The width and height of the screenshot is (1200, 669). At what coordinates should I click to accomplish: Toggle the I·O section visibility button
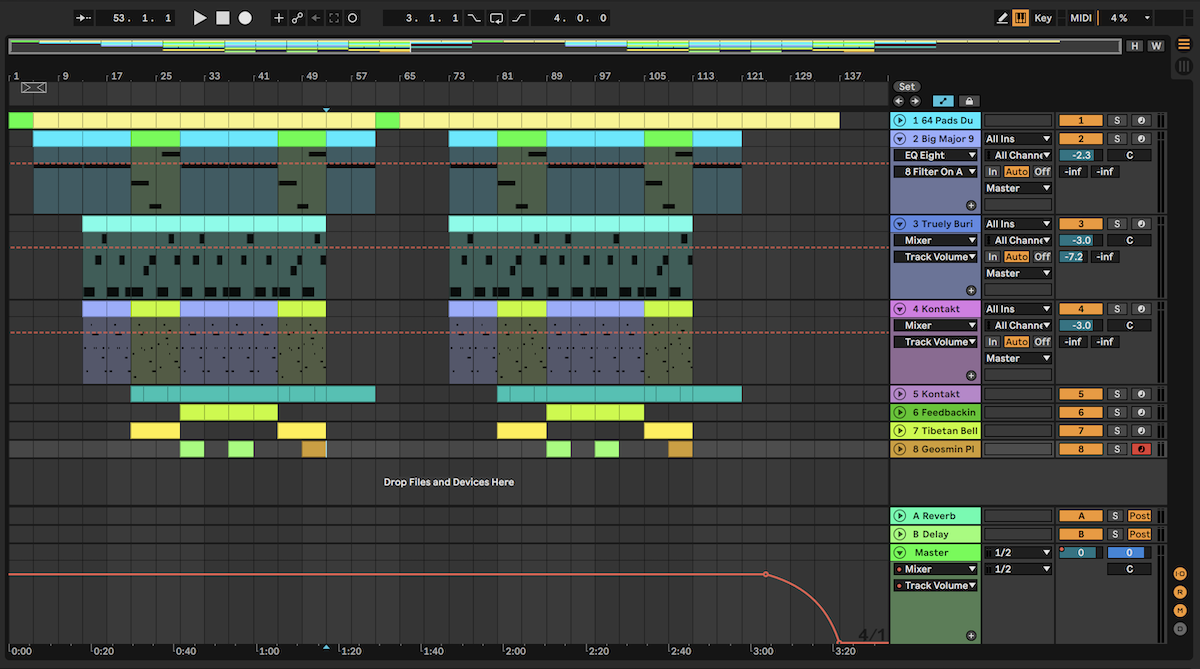coord(1181,573)
